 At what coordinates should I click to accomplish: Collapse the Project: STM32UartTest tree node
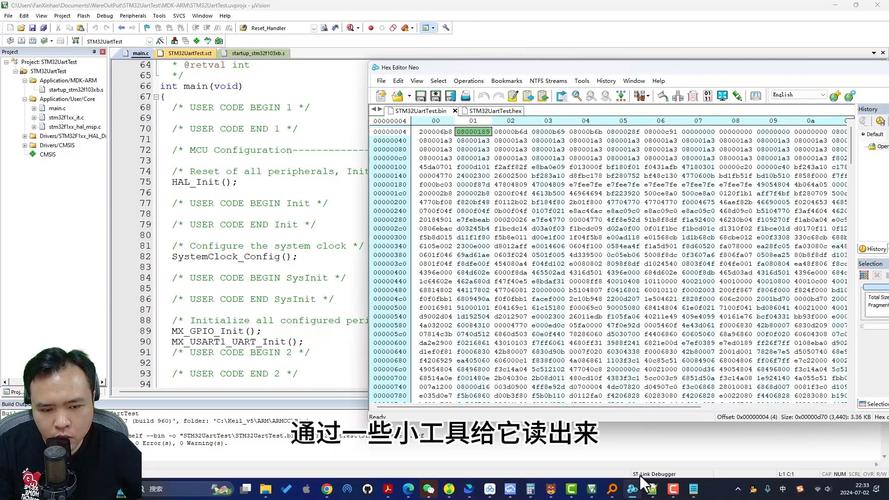click(x=6, y=62)
